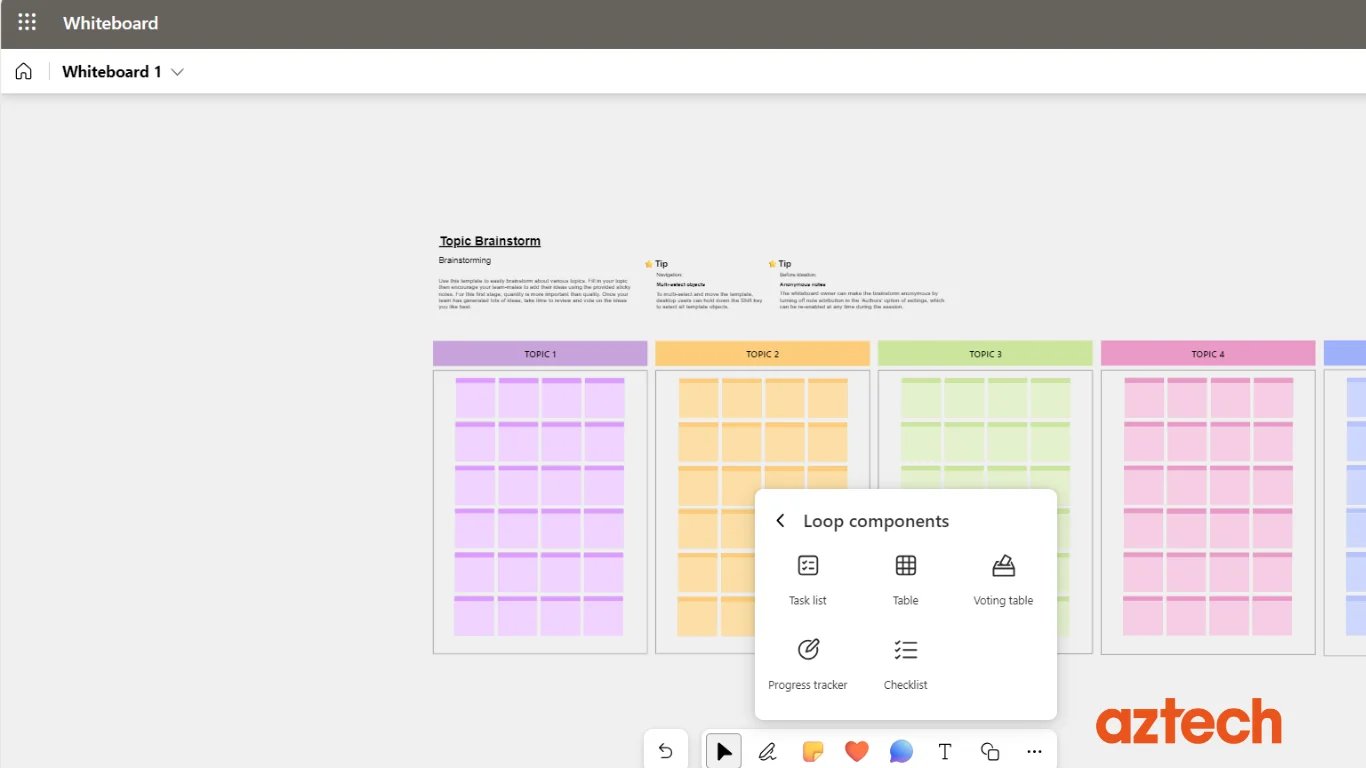This screenshot has width=1366, height=768.
Task: Click the TOPIC 1 purple header
Action: point(540,354)
